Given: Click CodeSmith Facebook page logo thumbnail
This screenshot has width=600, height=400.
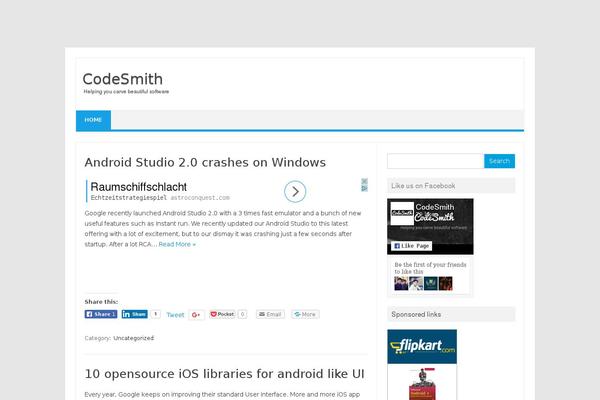Looking at the screenshot, I should click(x=402, y=214).
